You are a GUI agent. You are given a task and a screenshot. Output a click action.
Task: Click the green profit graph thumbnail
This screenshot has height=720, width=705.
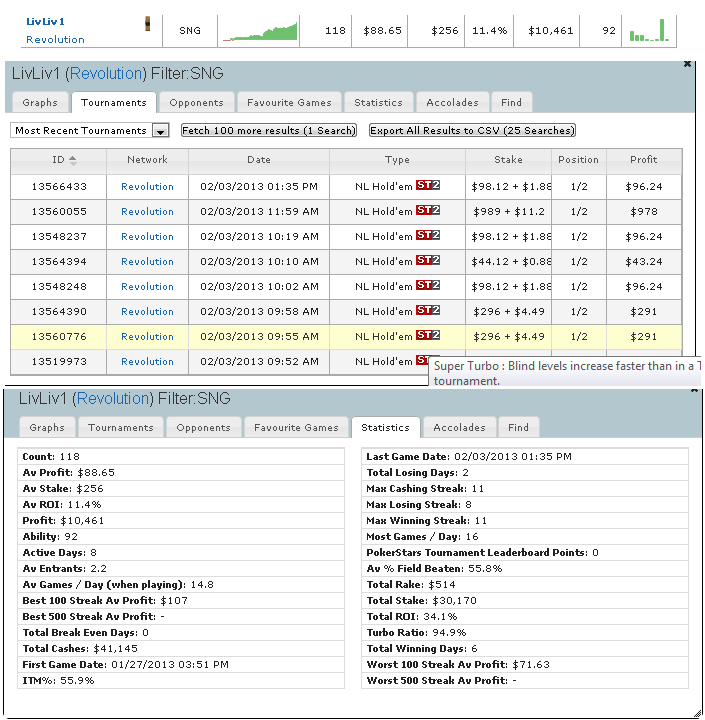260,31
